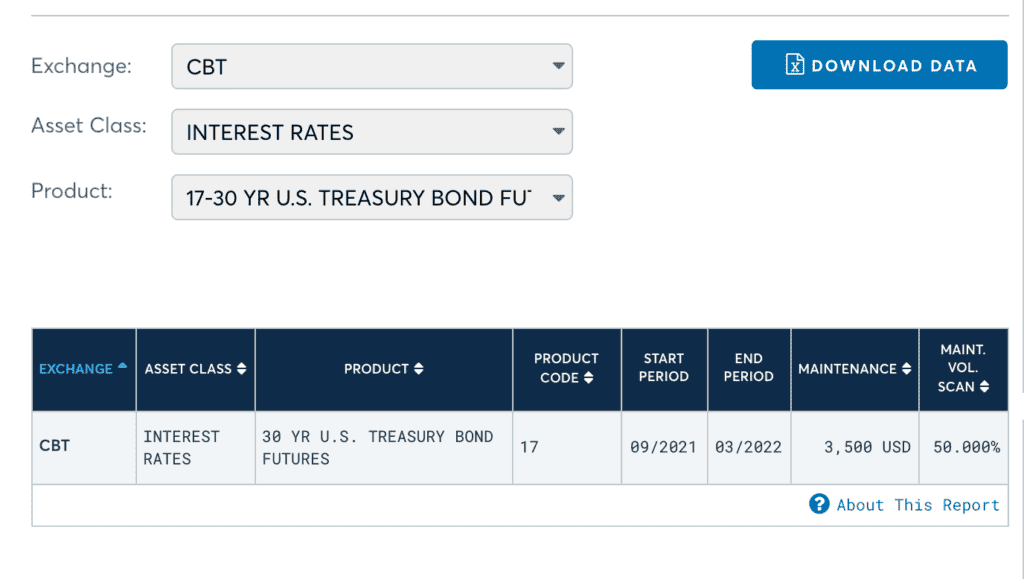Image resolution: width=1024 pixels, height=579 pixels.
Task: Click the End Period column header
Action: click(748, 368)
